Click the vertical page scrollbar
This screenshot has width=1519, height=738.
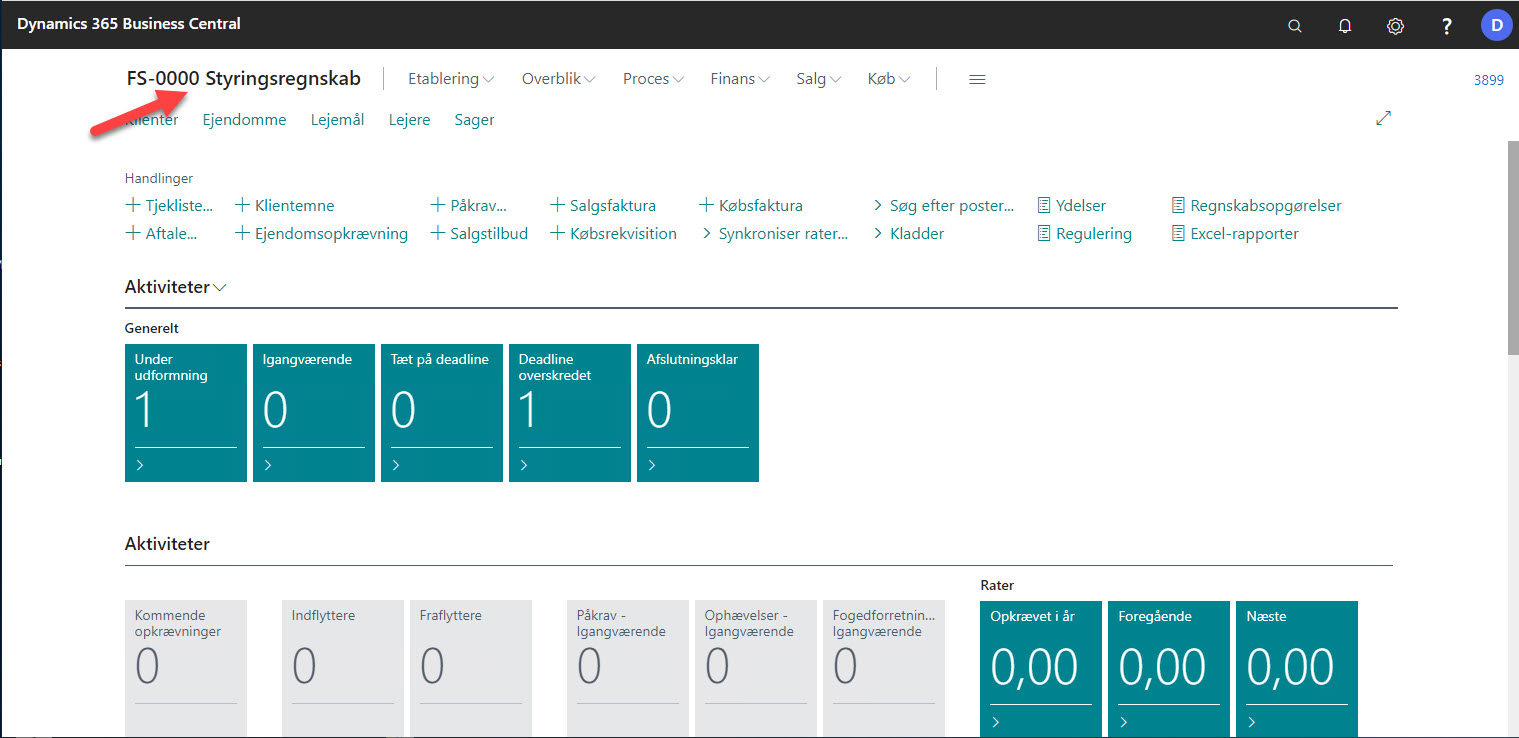[x=1512, y=248]
